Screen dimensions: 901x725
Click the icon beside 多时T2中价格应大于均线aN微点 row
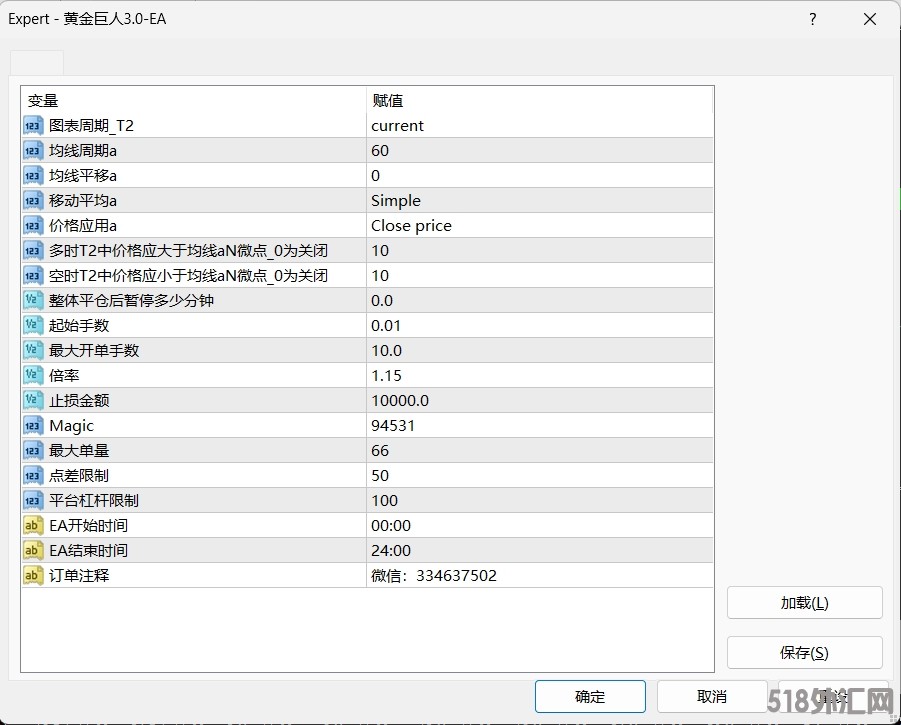pos(33,250)
